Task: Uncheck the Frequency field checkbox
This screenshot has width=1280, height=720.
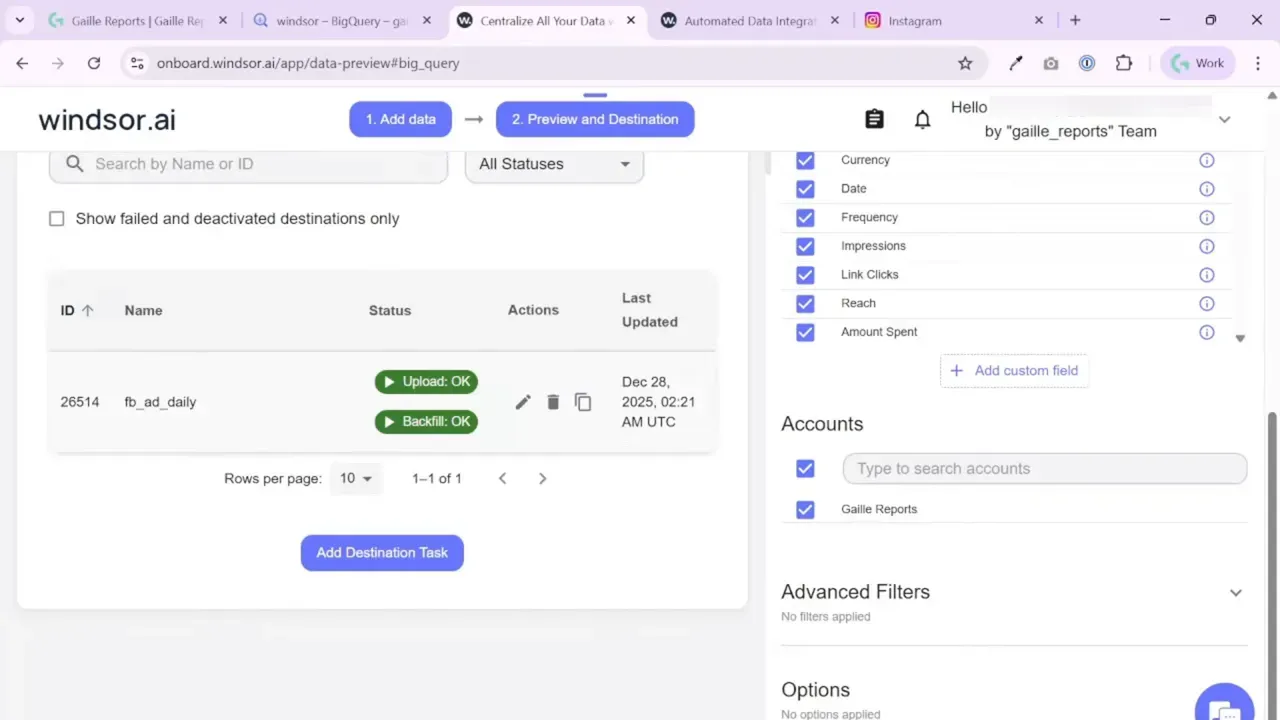Action: pyautogui.click(x=805, y=217)
